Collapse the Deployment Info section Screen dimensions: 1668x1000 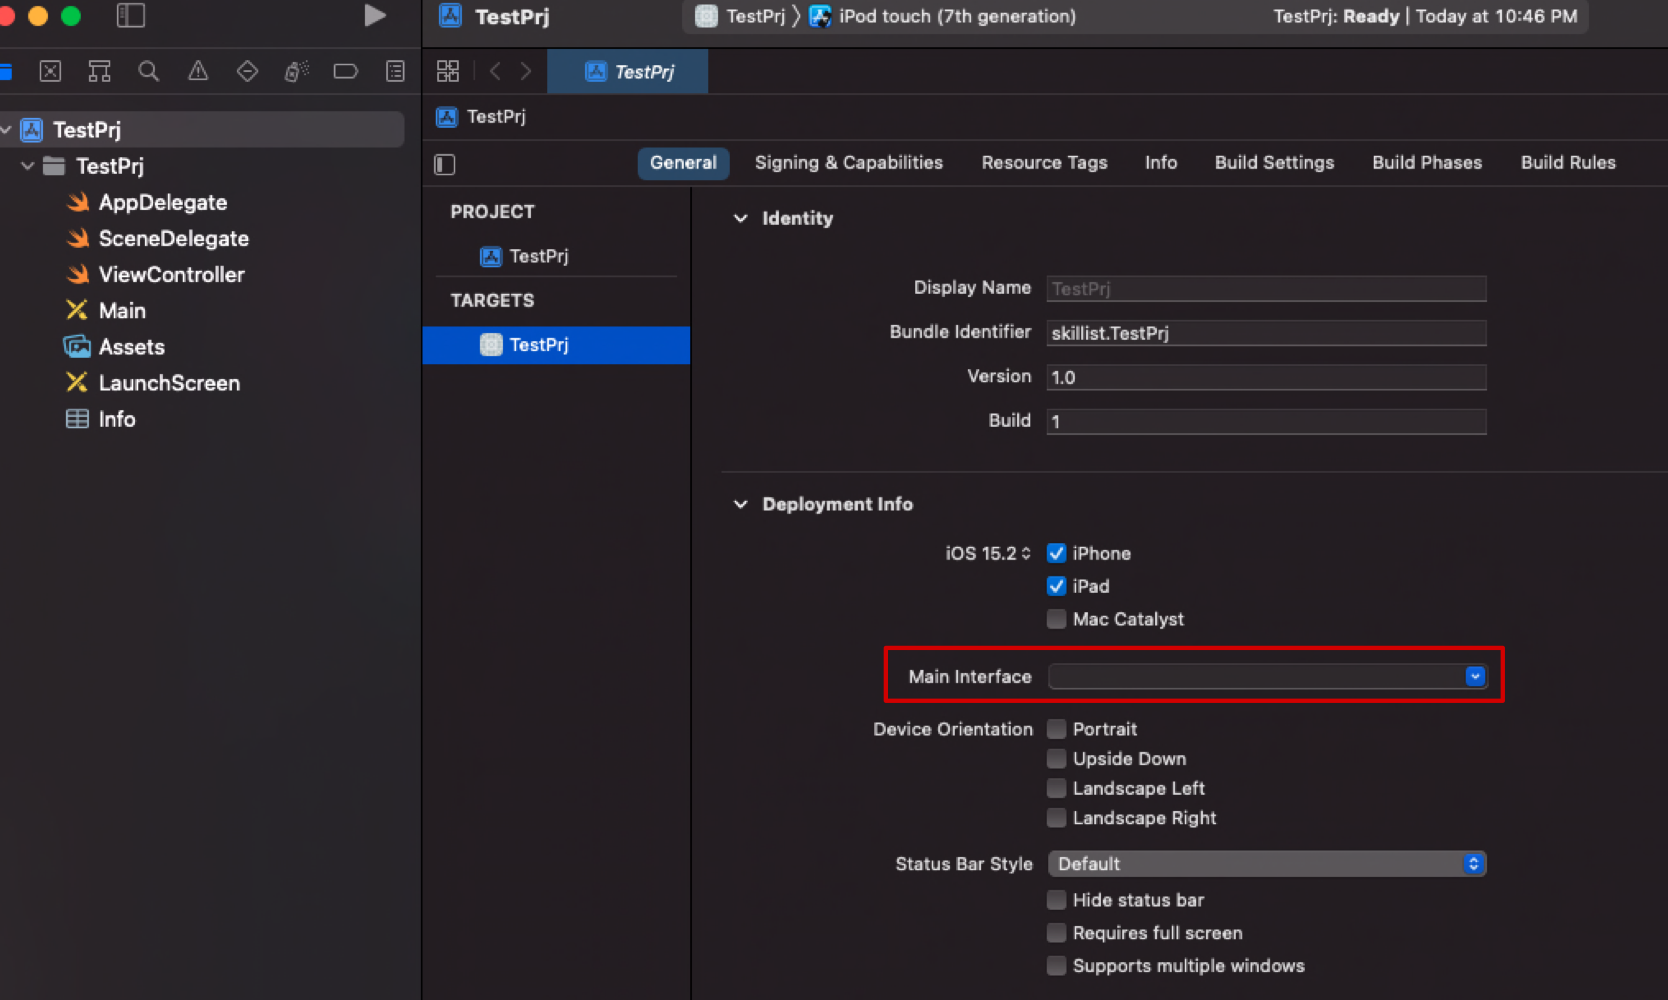[x=740, y=505]
